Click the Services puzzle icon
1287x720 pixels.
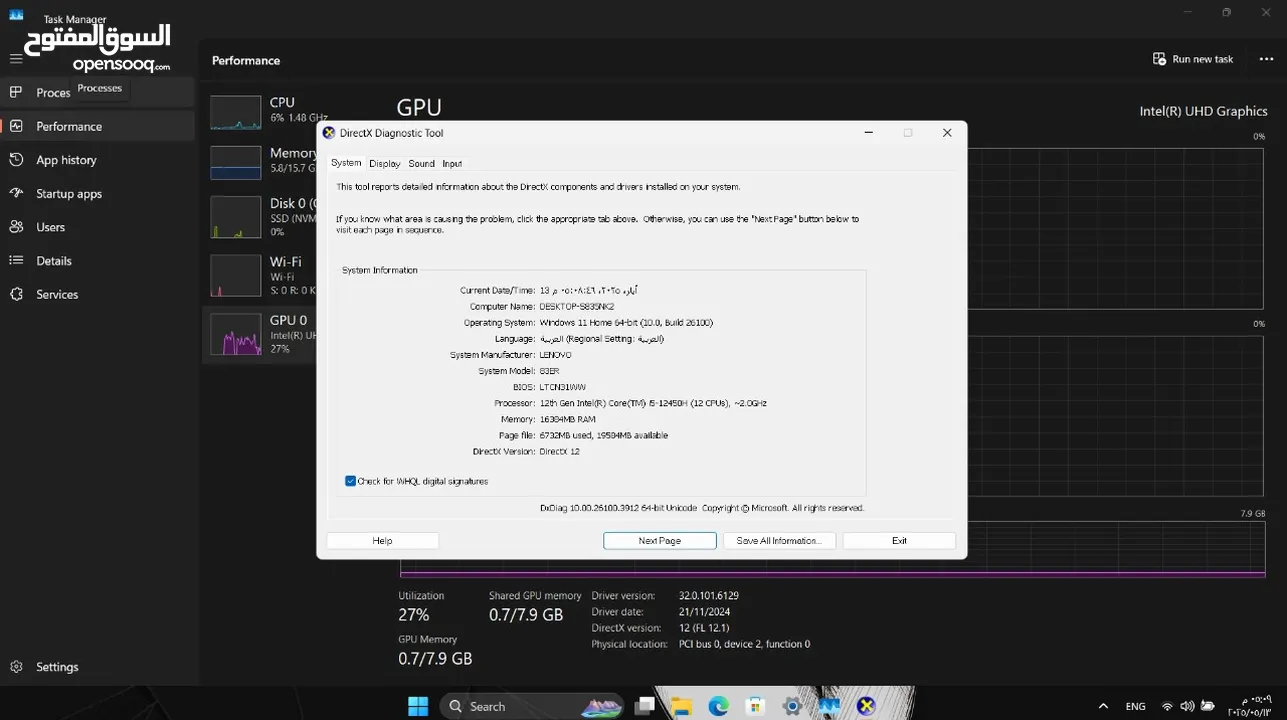pyautogui.click(x=16, y=294)
